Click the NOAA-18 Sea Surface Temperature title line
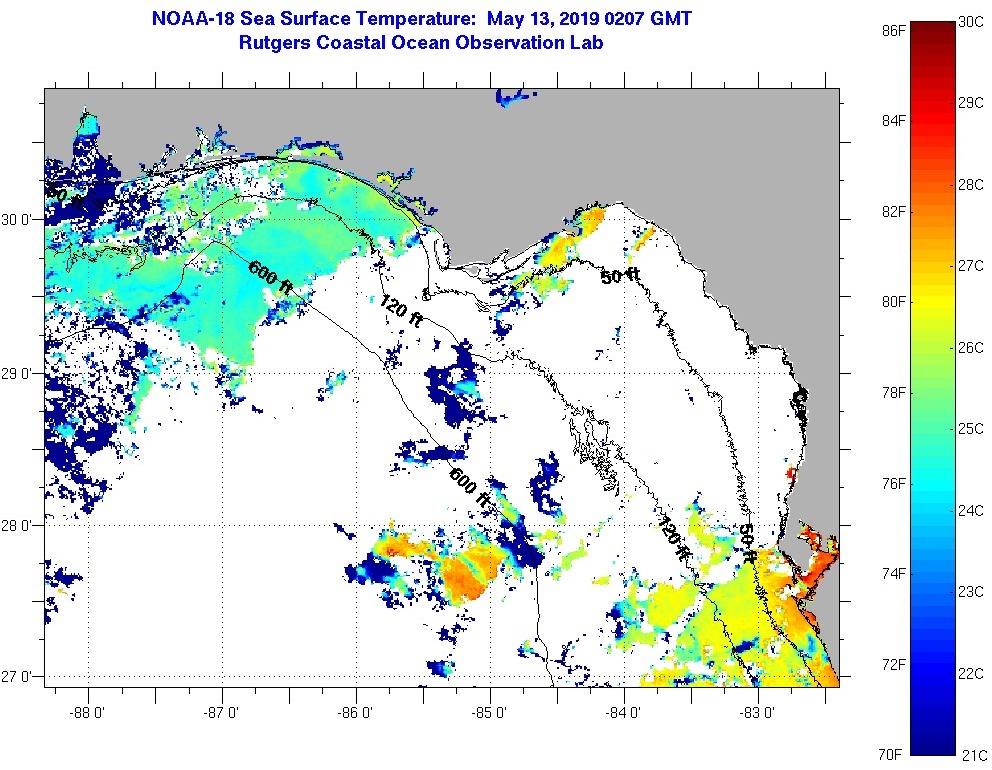This screenshot has height=770, width=992. tap(421, 18)
